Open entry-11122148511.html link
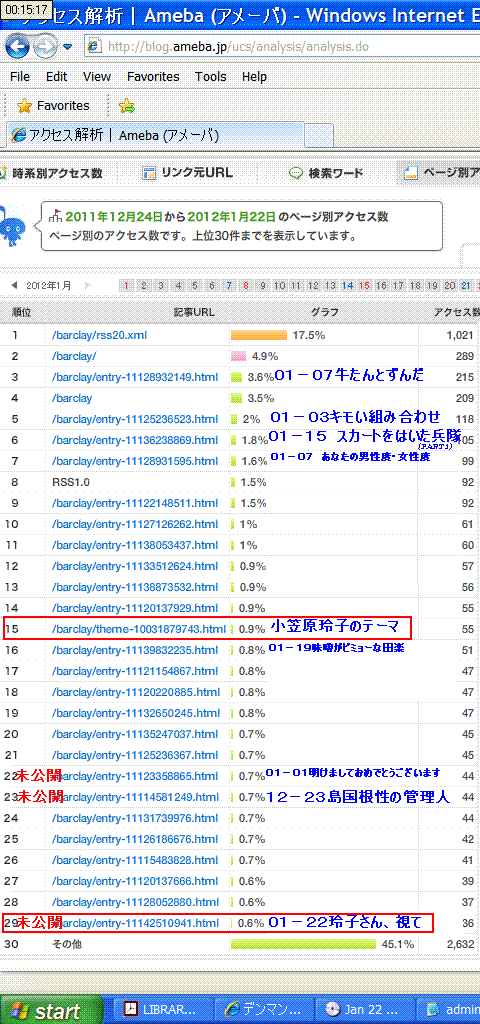480x1024 pixels. click(x=135, y=503)
